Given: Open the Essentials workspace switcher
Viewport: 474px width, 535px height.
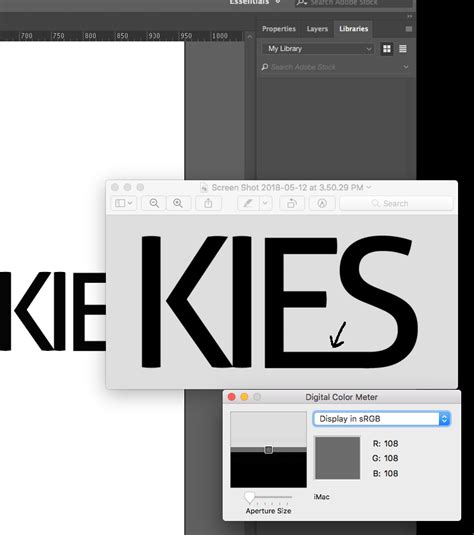Looking at the screenshot, I should coord(254,2).
